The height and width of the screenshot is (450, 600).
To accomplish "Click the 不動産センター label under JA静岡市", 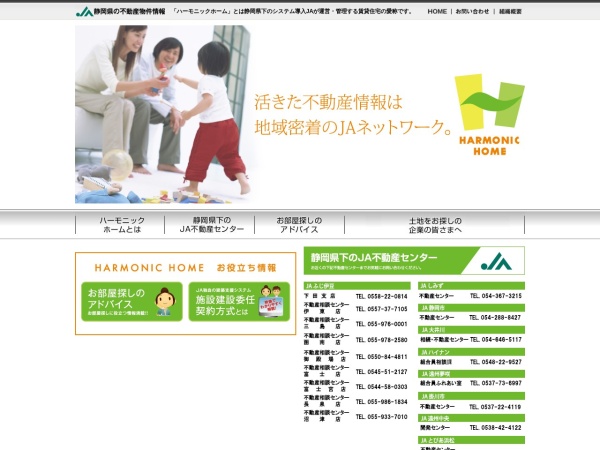I will [x=437, y=318].
